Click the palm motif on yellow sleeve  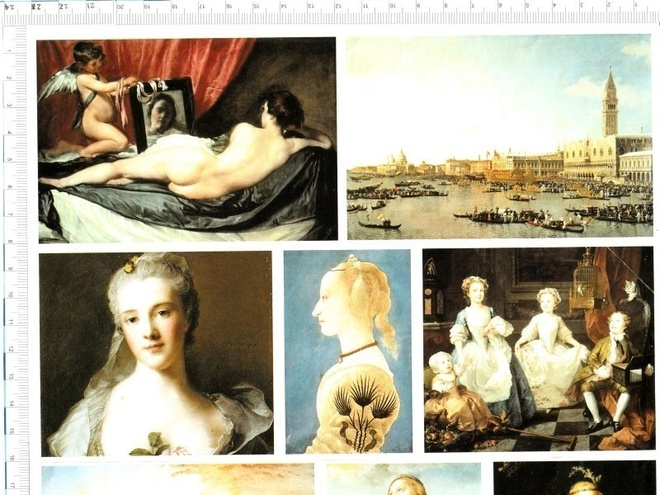click(x=365, y=410)
